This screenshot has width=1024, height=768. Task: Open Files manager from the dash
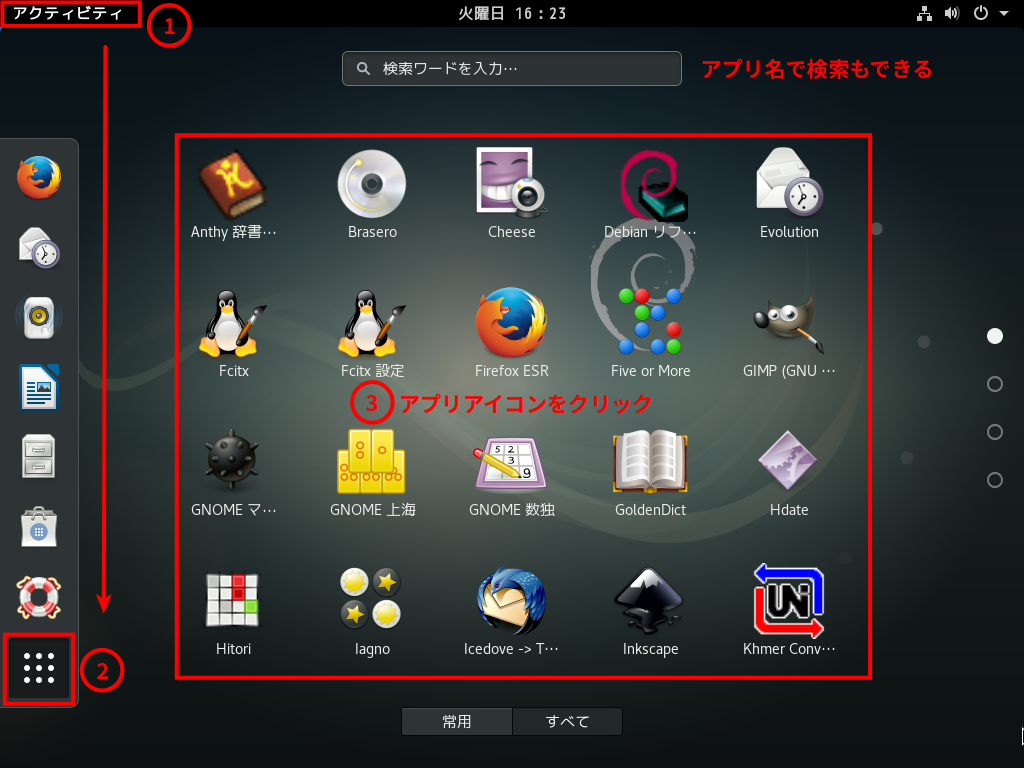(39, 456)
